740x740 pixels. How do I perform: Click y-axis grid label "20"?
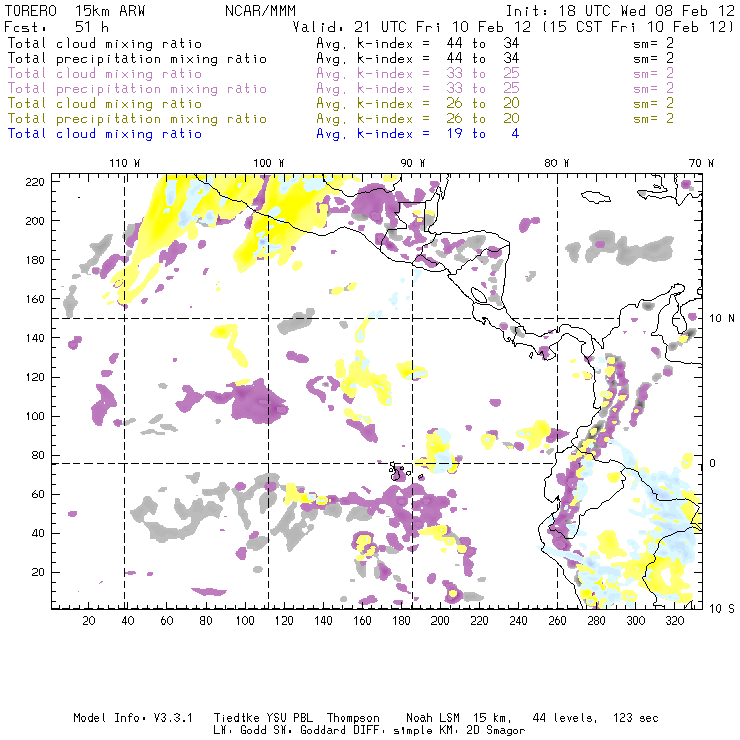[39, 572]
